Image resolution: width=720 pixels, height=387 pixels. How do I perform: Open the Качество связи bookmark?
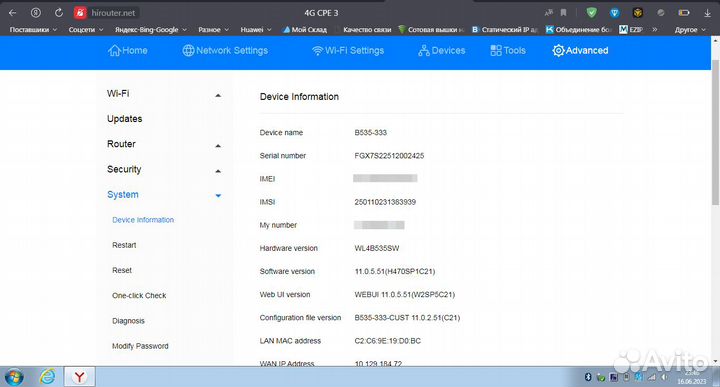(x=367, y=29)
